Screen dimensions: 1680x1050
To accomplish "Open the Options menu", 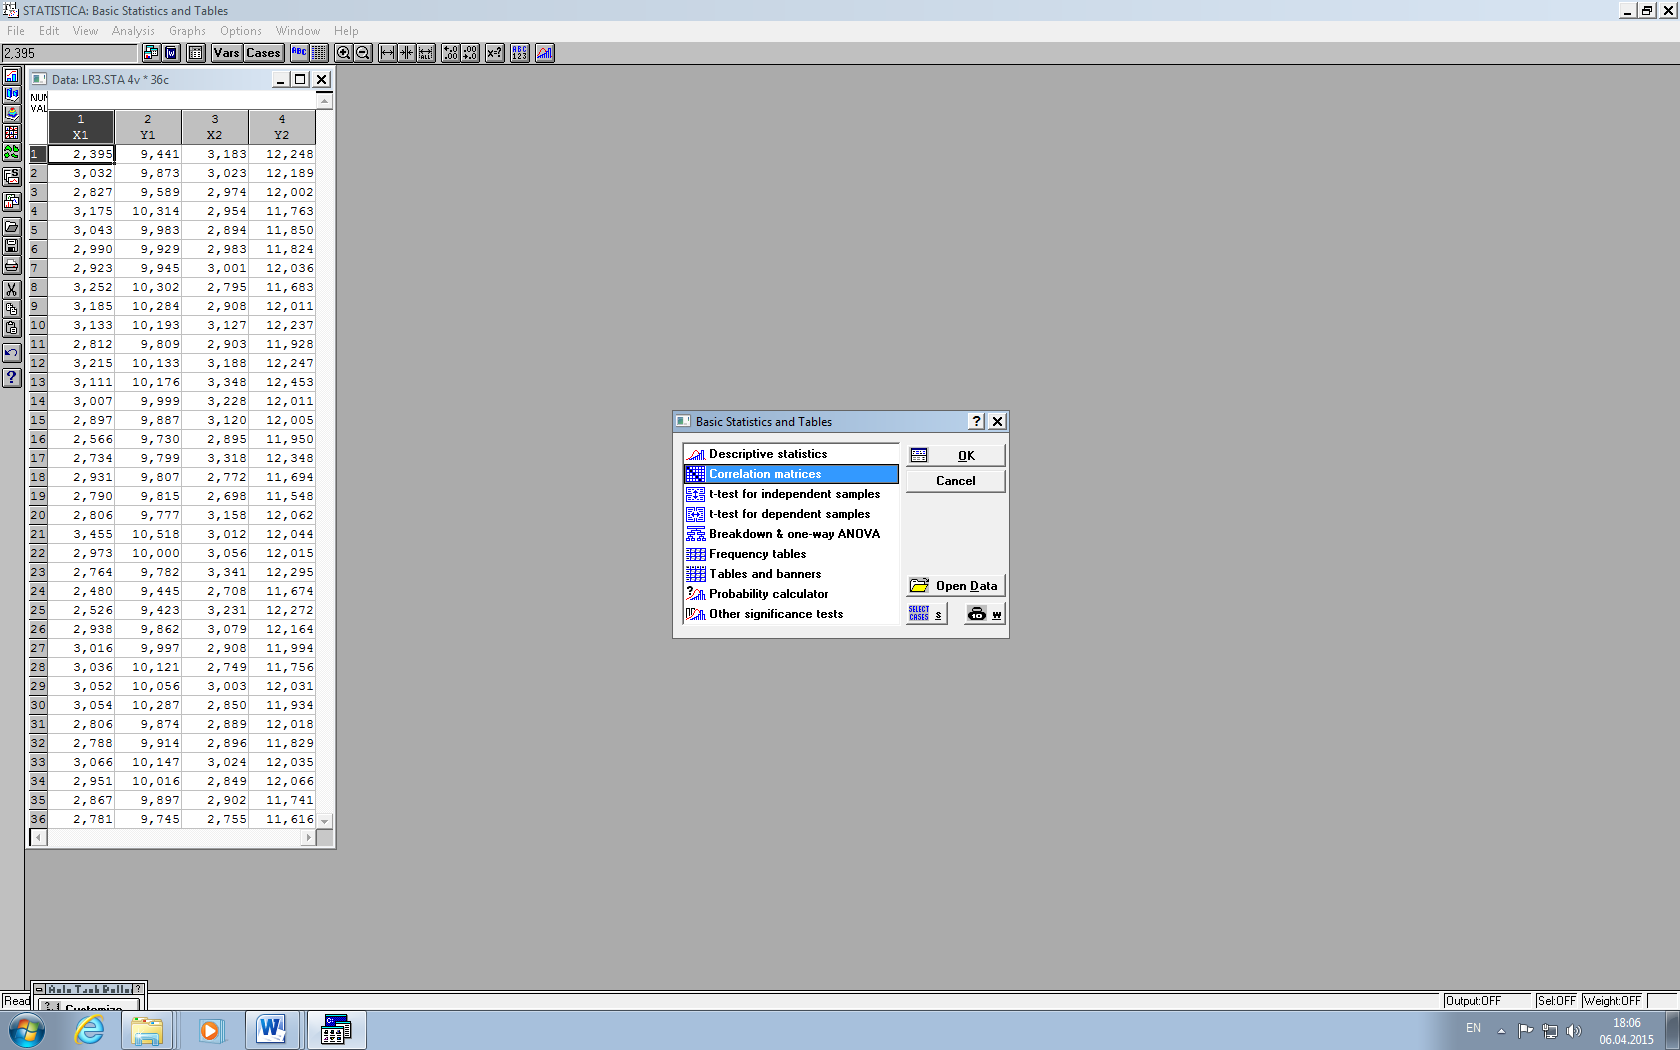I will (241, 31).
